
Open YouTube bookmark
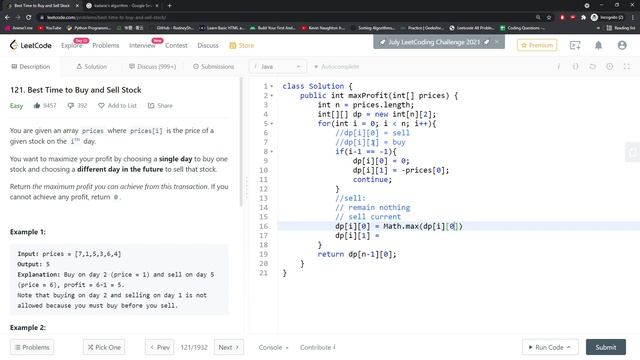49,28
